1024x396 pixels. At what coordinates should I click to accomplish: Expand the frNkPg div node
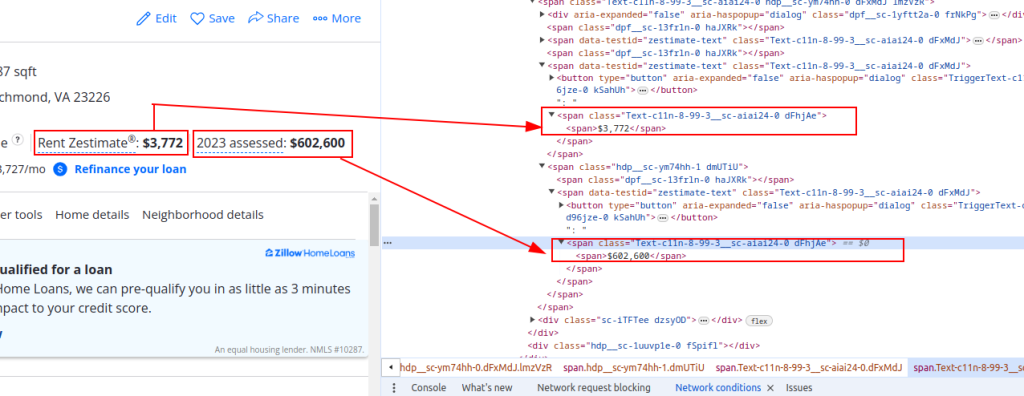(x=542, y=14)
